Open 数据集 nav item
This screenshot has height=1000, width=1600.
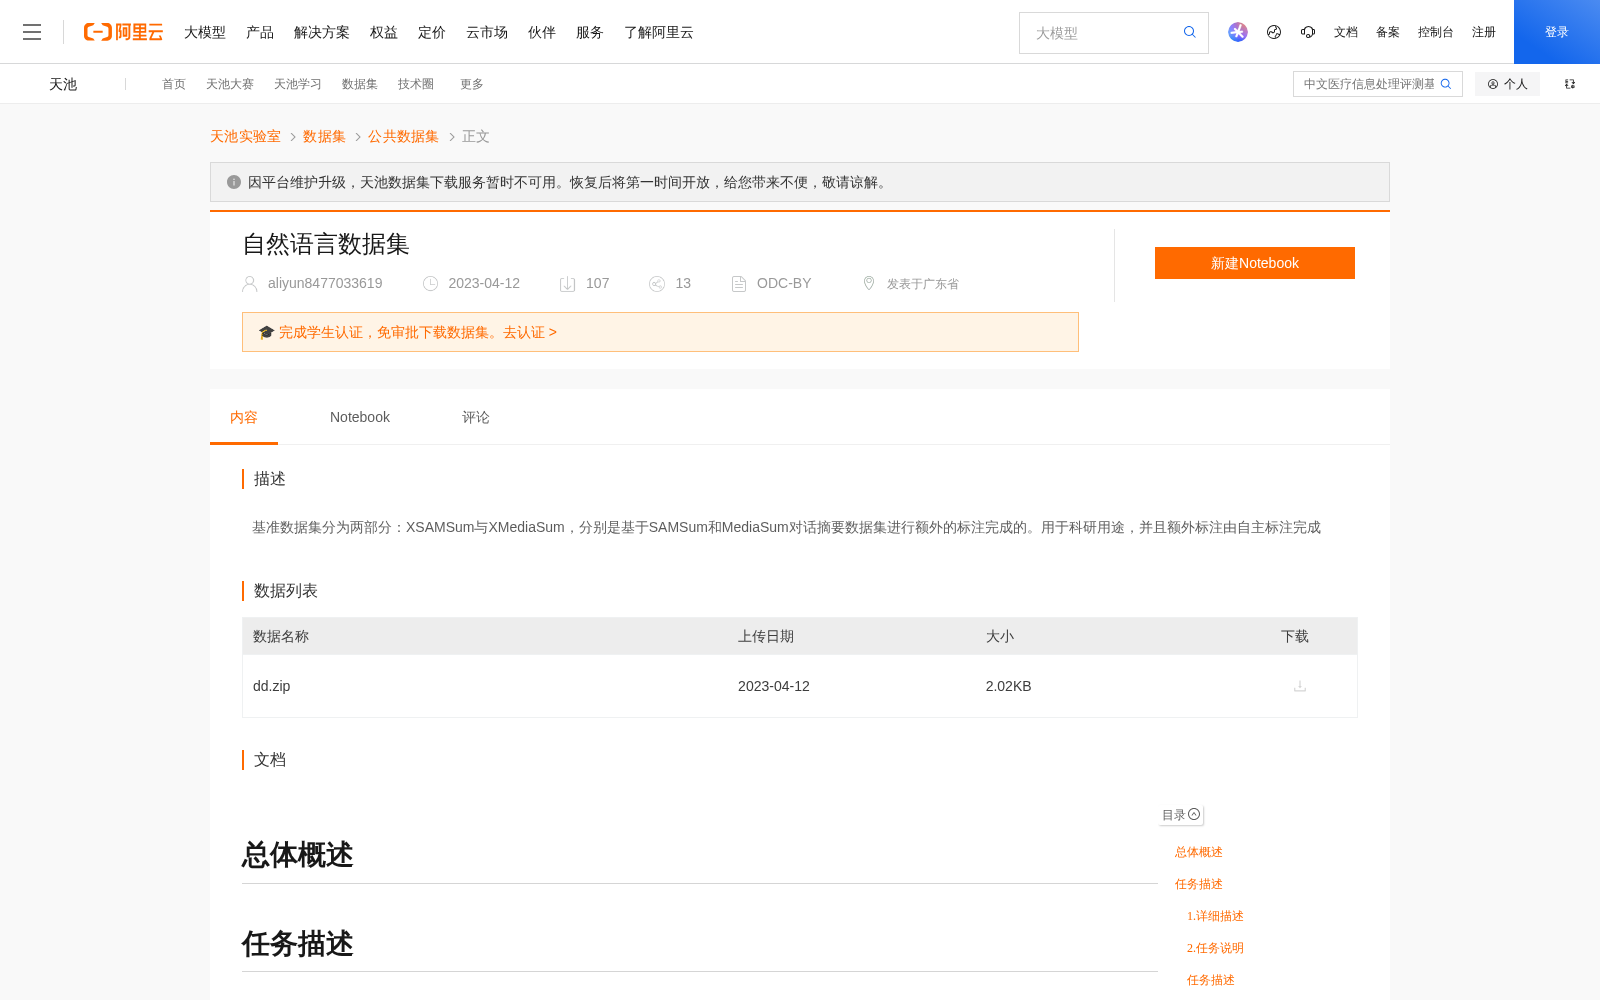tap(360, 84)
